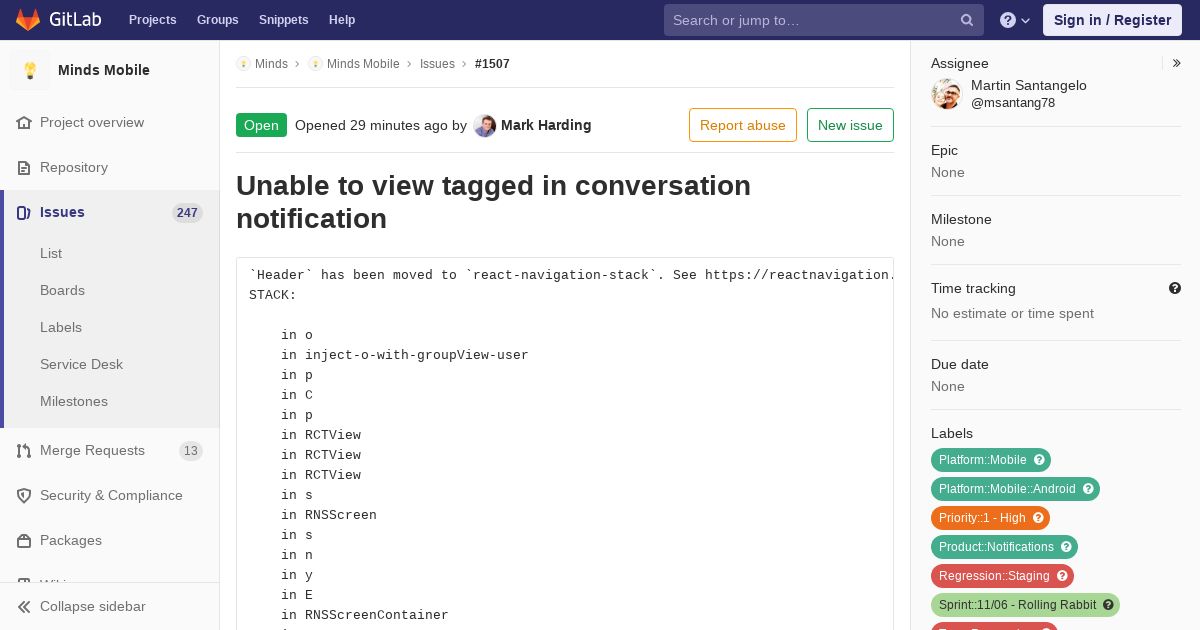Image resolution: width=1200 pixels, height=630 pixels.
Task: Click help icon on Platform::Mobile::Android label
Action: point(1088,489)
